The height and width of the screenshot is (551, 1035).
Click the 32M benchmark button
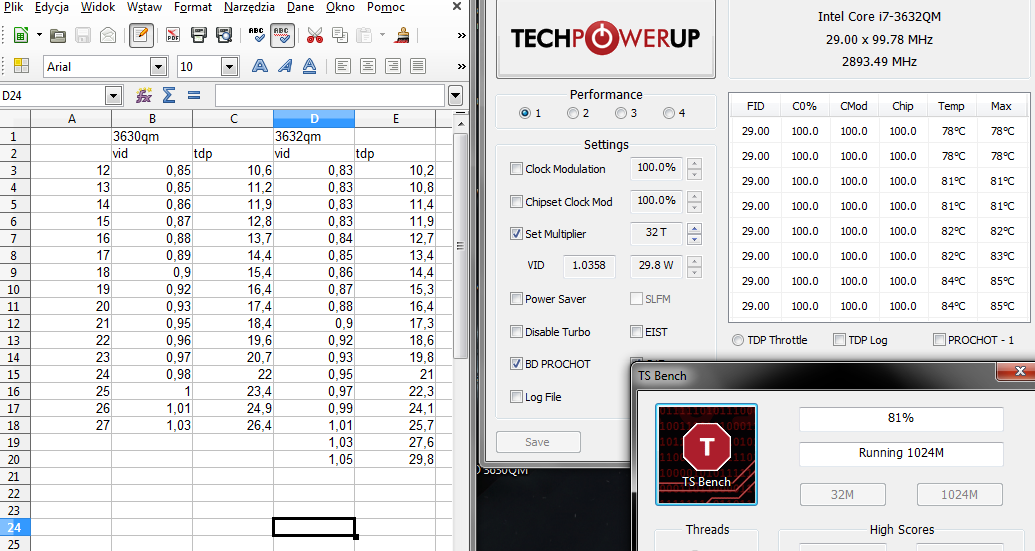click(842, 494)
